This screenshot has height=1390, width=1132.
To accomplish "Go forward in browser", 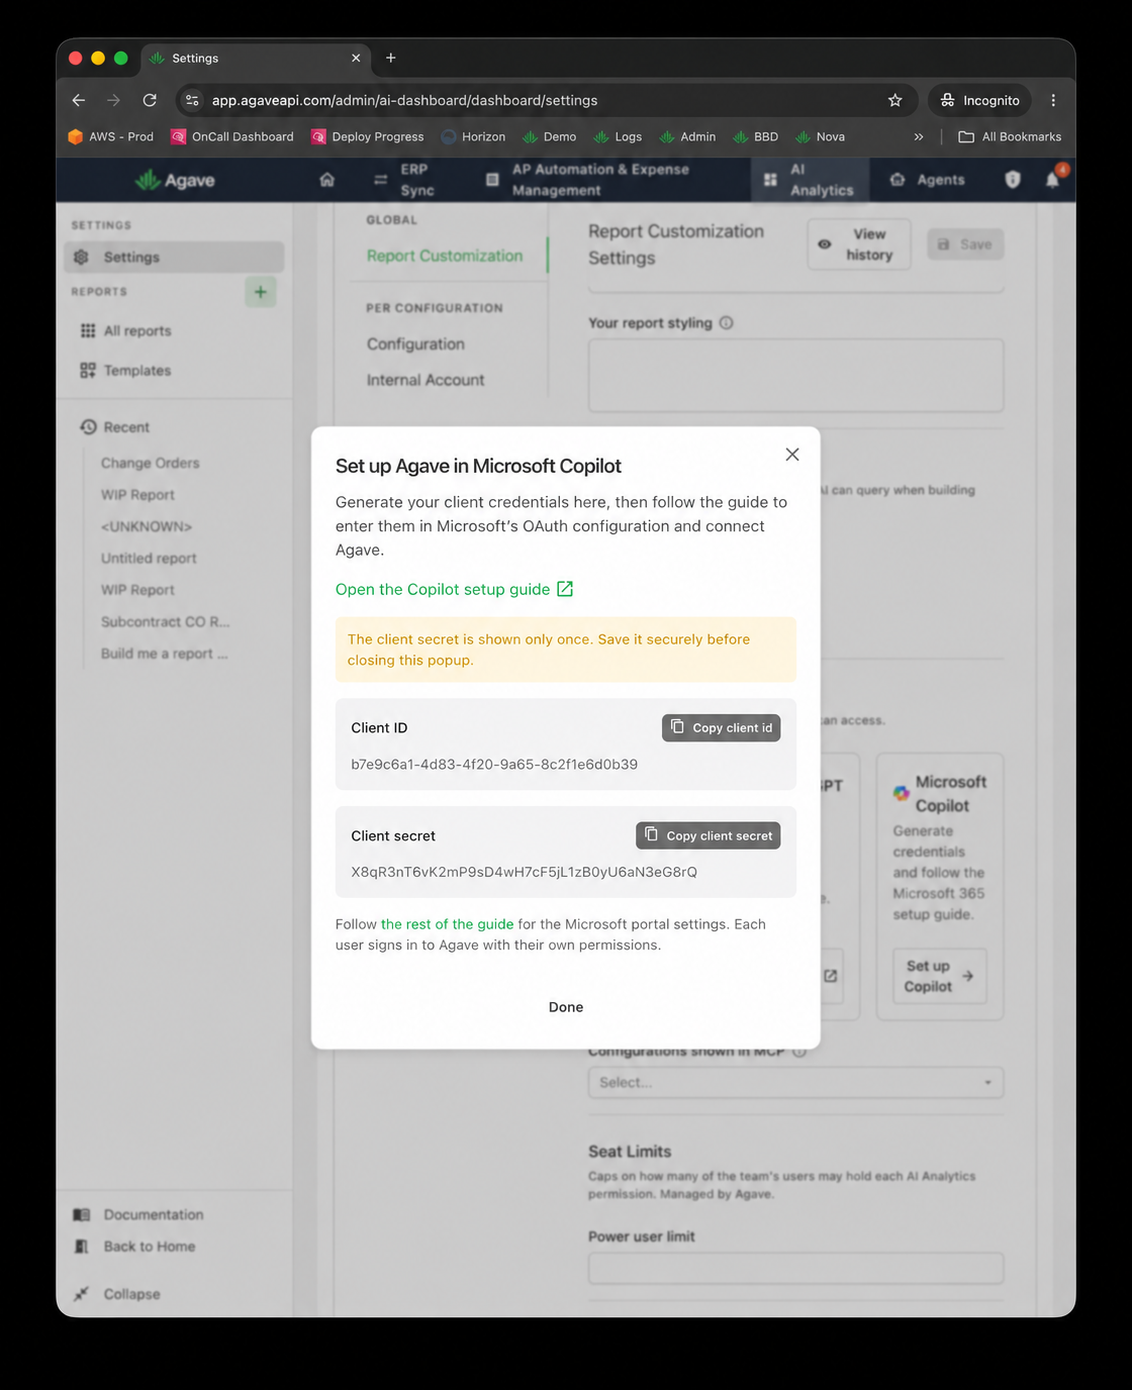I will coord(114,100).
